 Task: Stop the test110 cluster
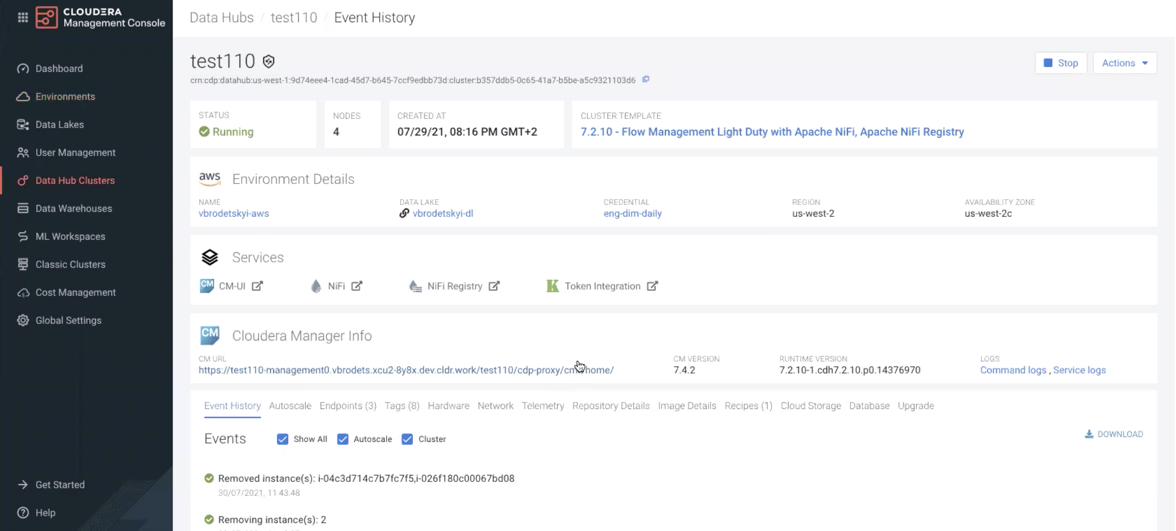(x=1060, y=63)
